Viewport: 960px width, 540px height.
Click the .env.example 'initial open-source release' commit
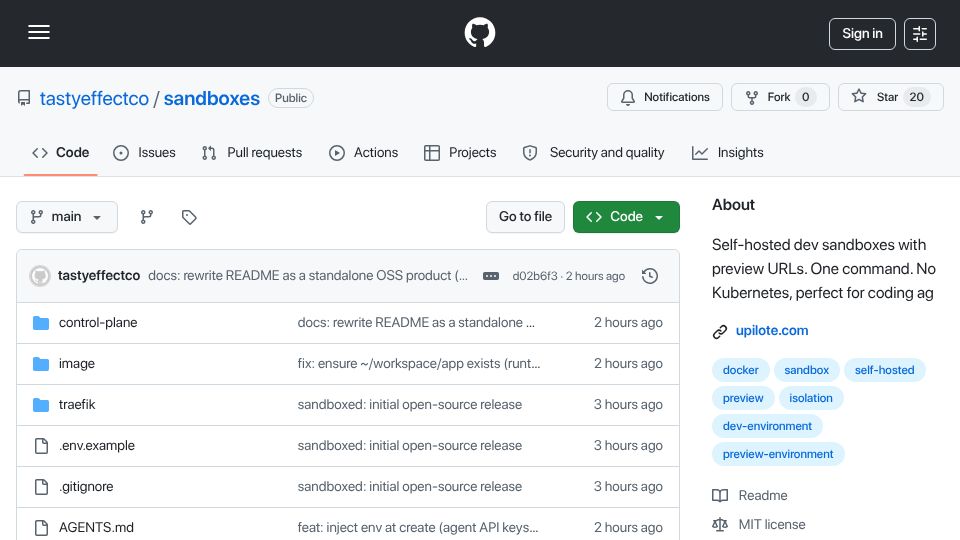410,446
